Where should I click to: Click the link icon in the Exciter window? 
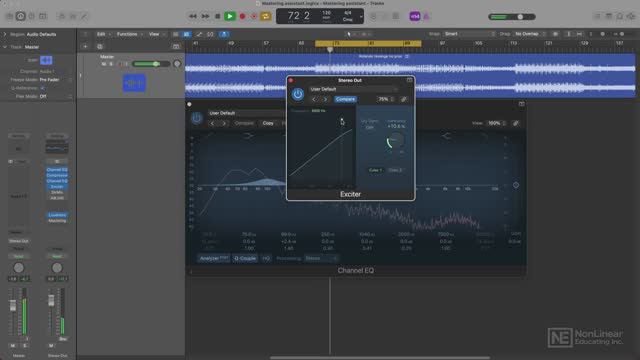tap(404, 99)
